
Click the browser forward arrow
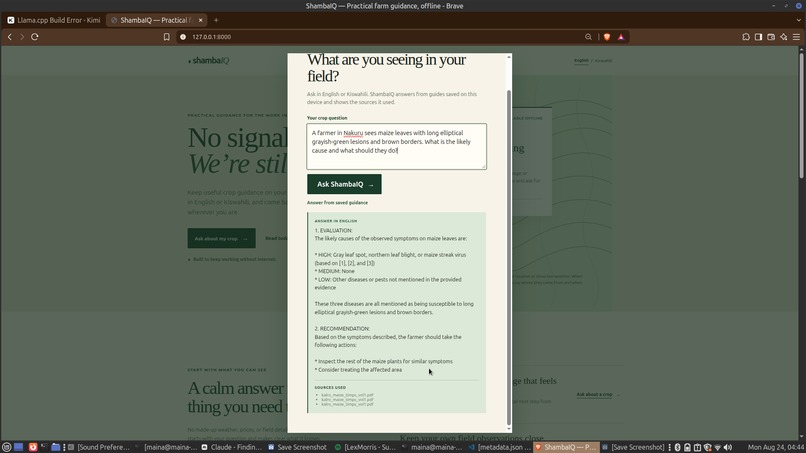tap(22, 37)
